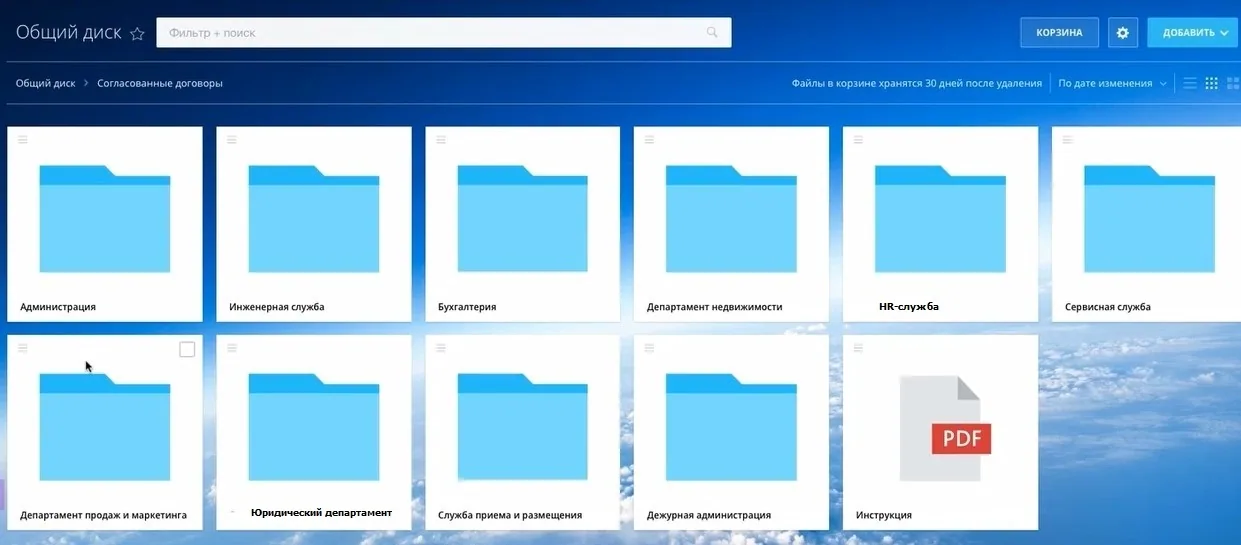This screenshot has height=545, width=1241.
Task: Open the hamburger menu on the HR-служба card
Action: 859,140
